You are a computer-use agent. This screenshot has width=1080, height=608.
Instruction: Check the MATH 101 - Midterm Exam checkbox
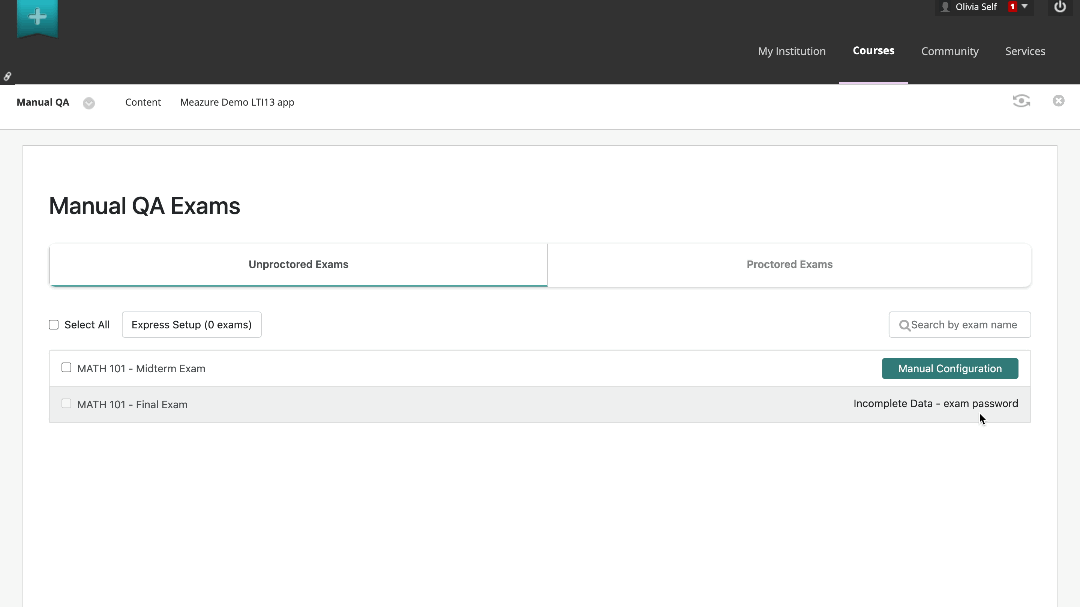66,367
